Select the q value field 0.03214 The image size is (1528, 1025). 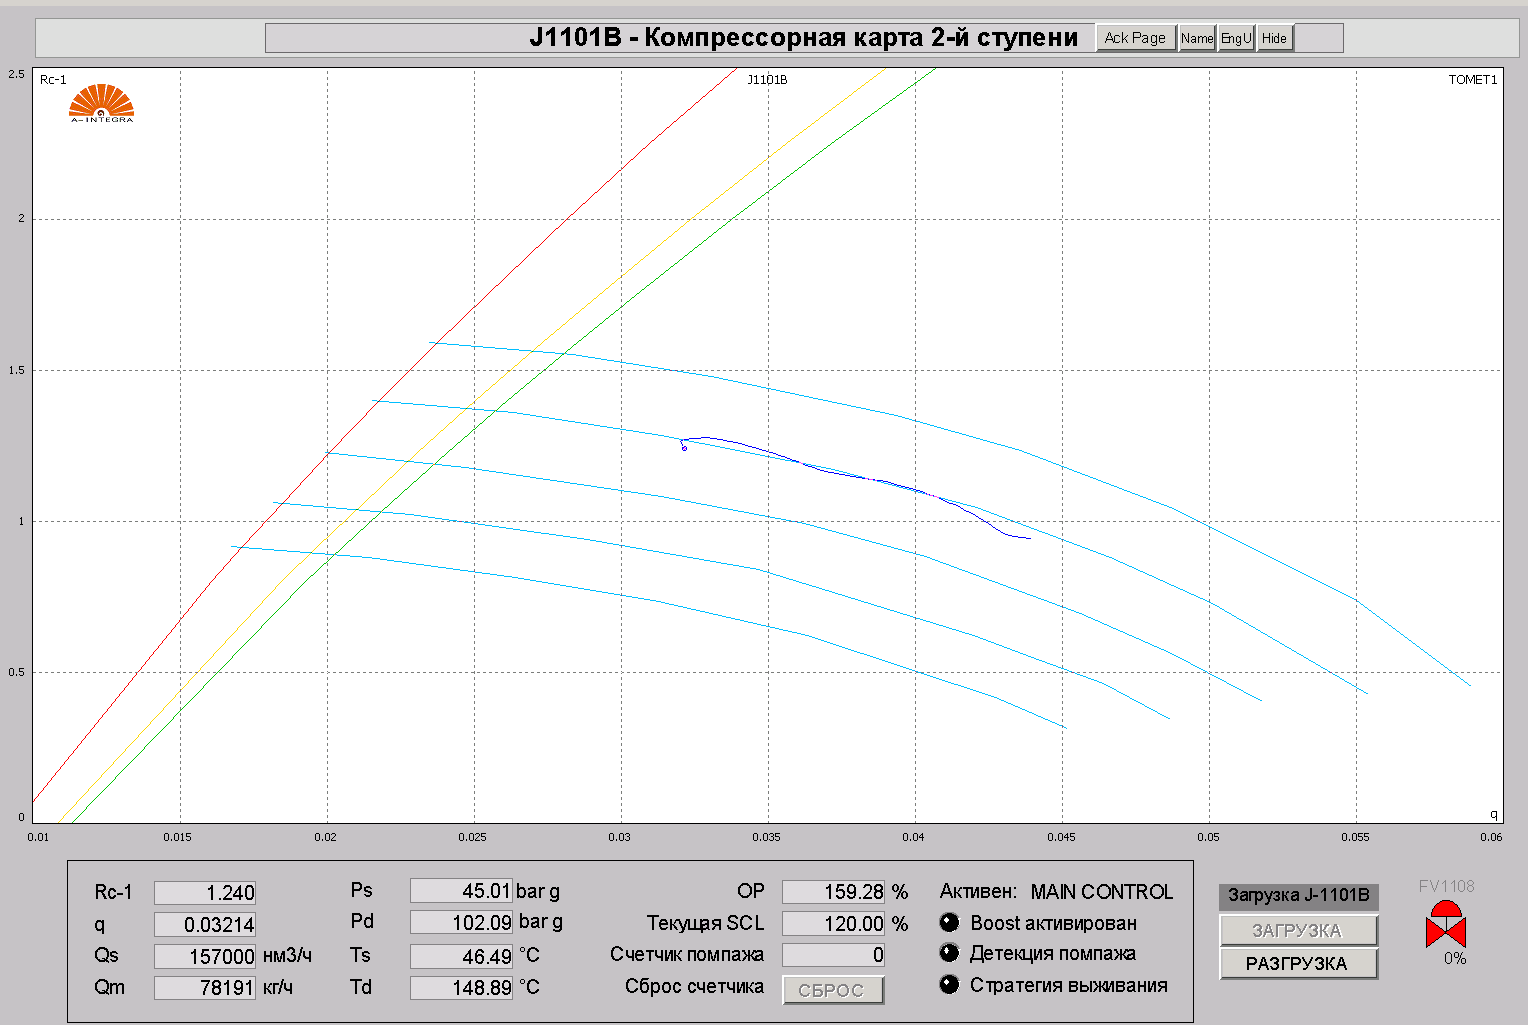tap(205, 924)
